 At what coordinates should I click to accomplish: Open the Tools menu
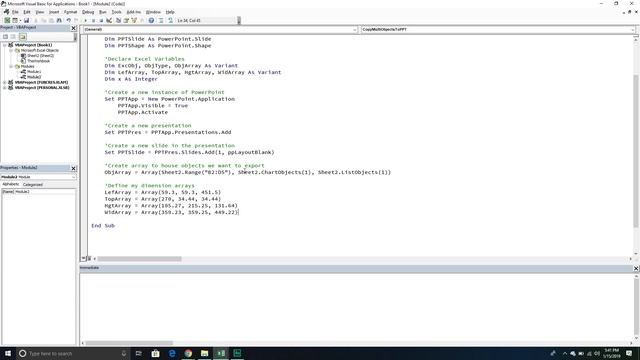tap(116, 12)
